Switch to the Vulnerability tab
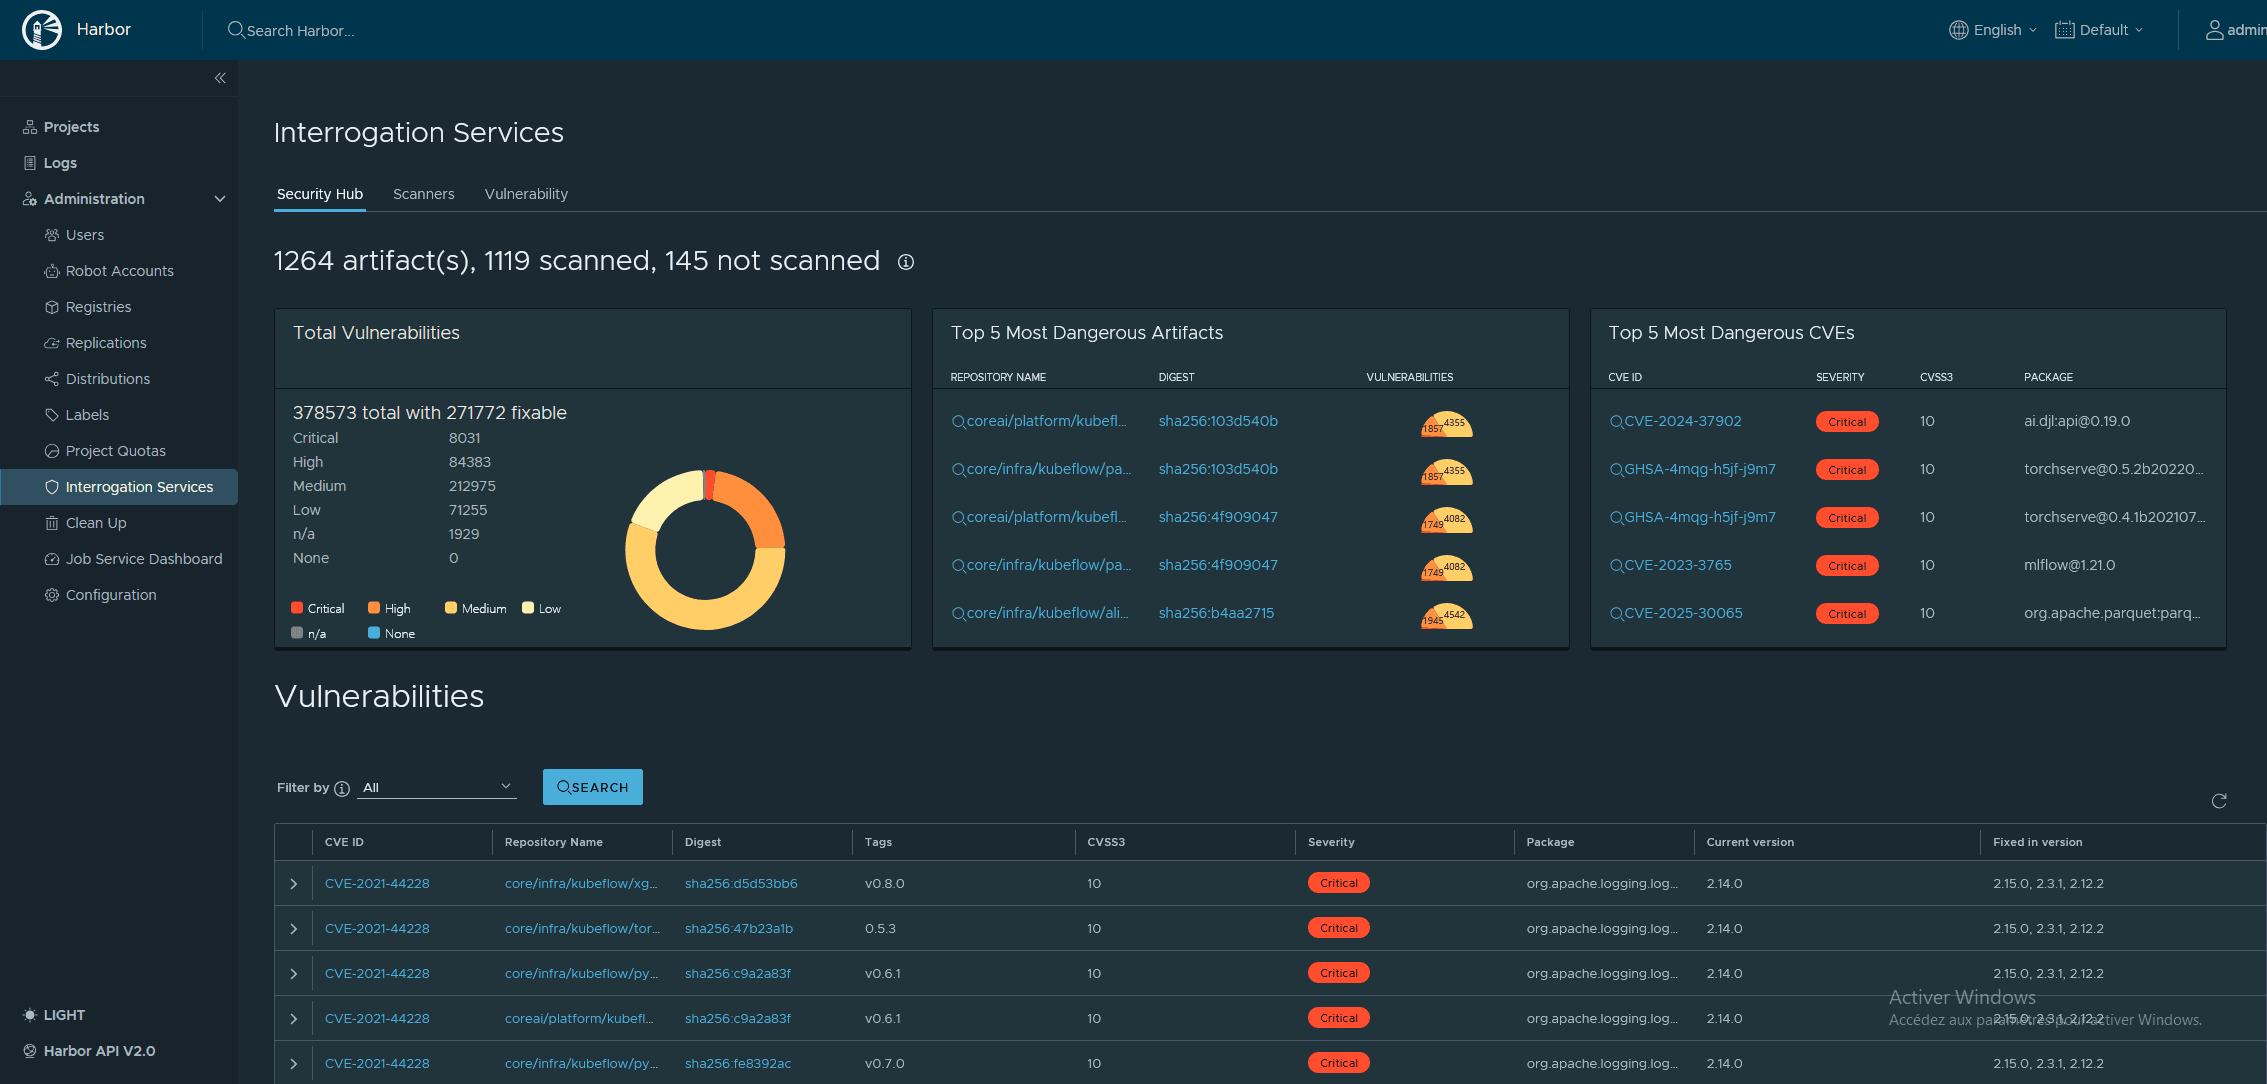The width and height of the screenshot is (2267, 1084). pyautogui.click(x=526, y=194)
